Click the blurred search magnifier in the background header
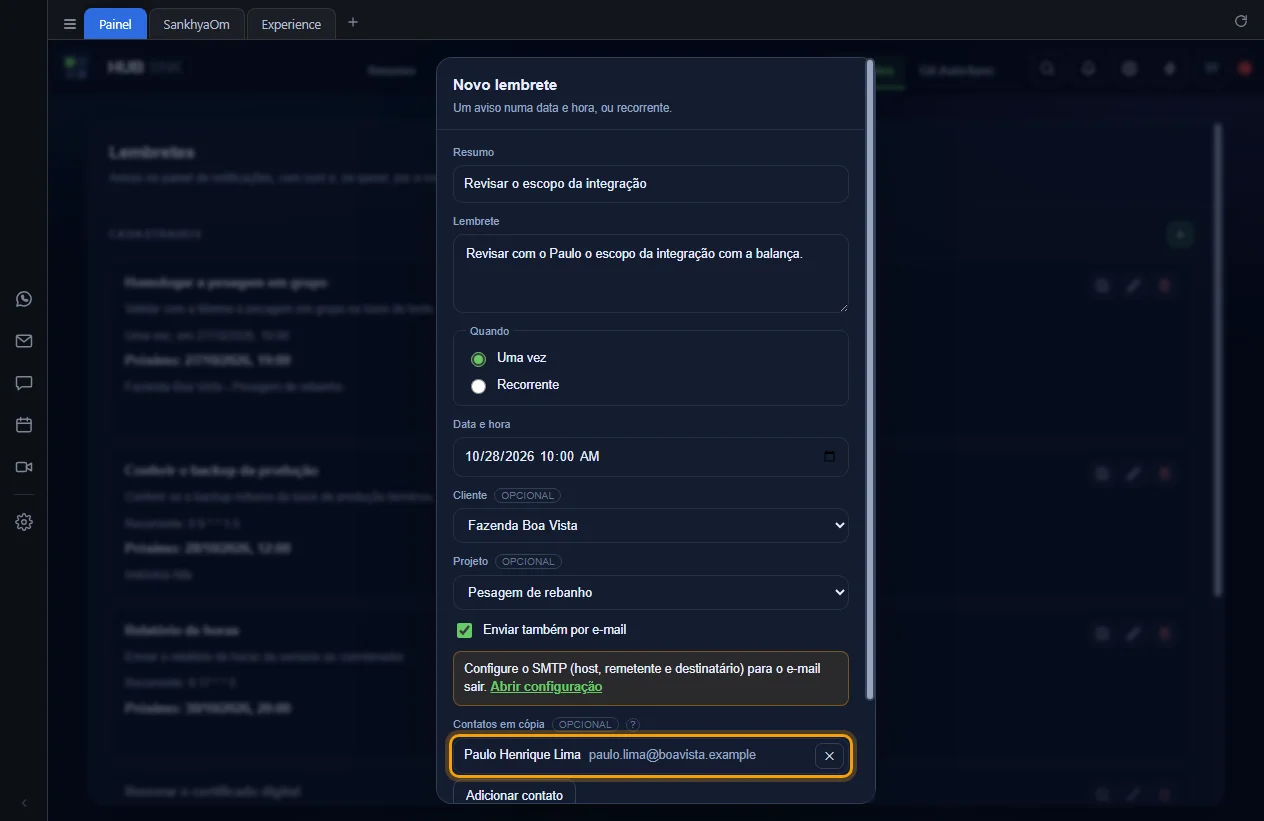This screenshot has height=821, width=1264. (1047, 69)
